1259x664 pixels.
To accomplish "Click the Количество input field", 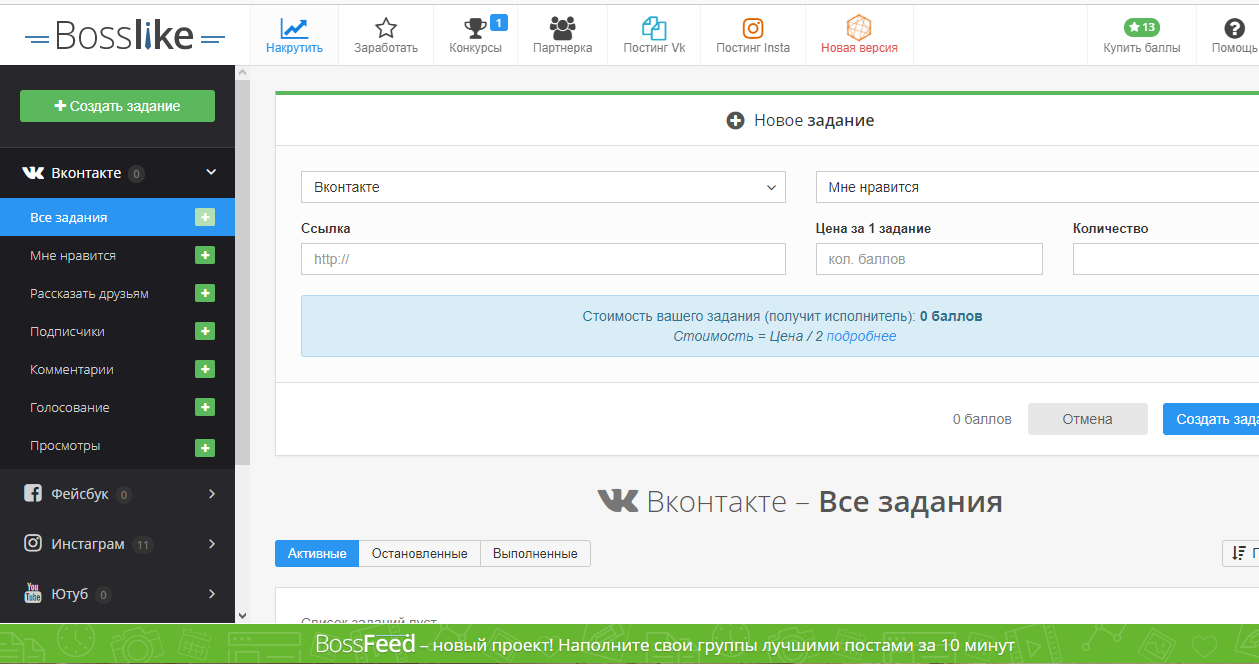I will tap(1166, 259).
